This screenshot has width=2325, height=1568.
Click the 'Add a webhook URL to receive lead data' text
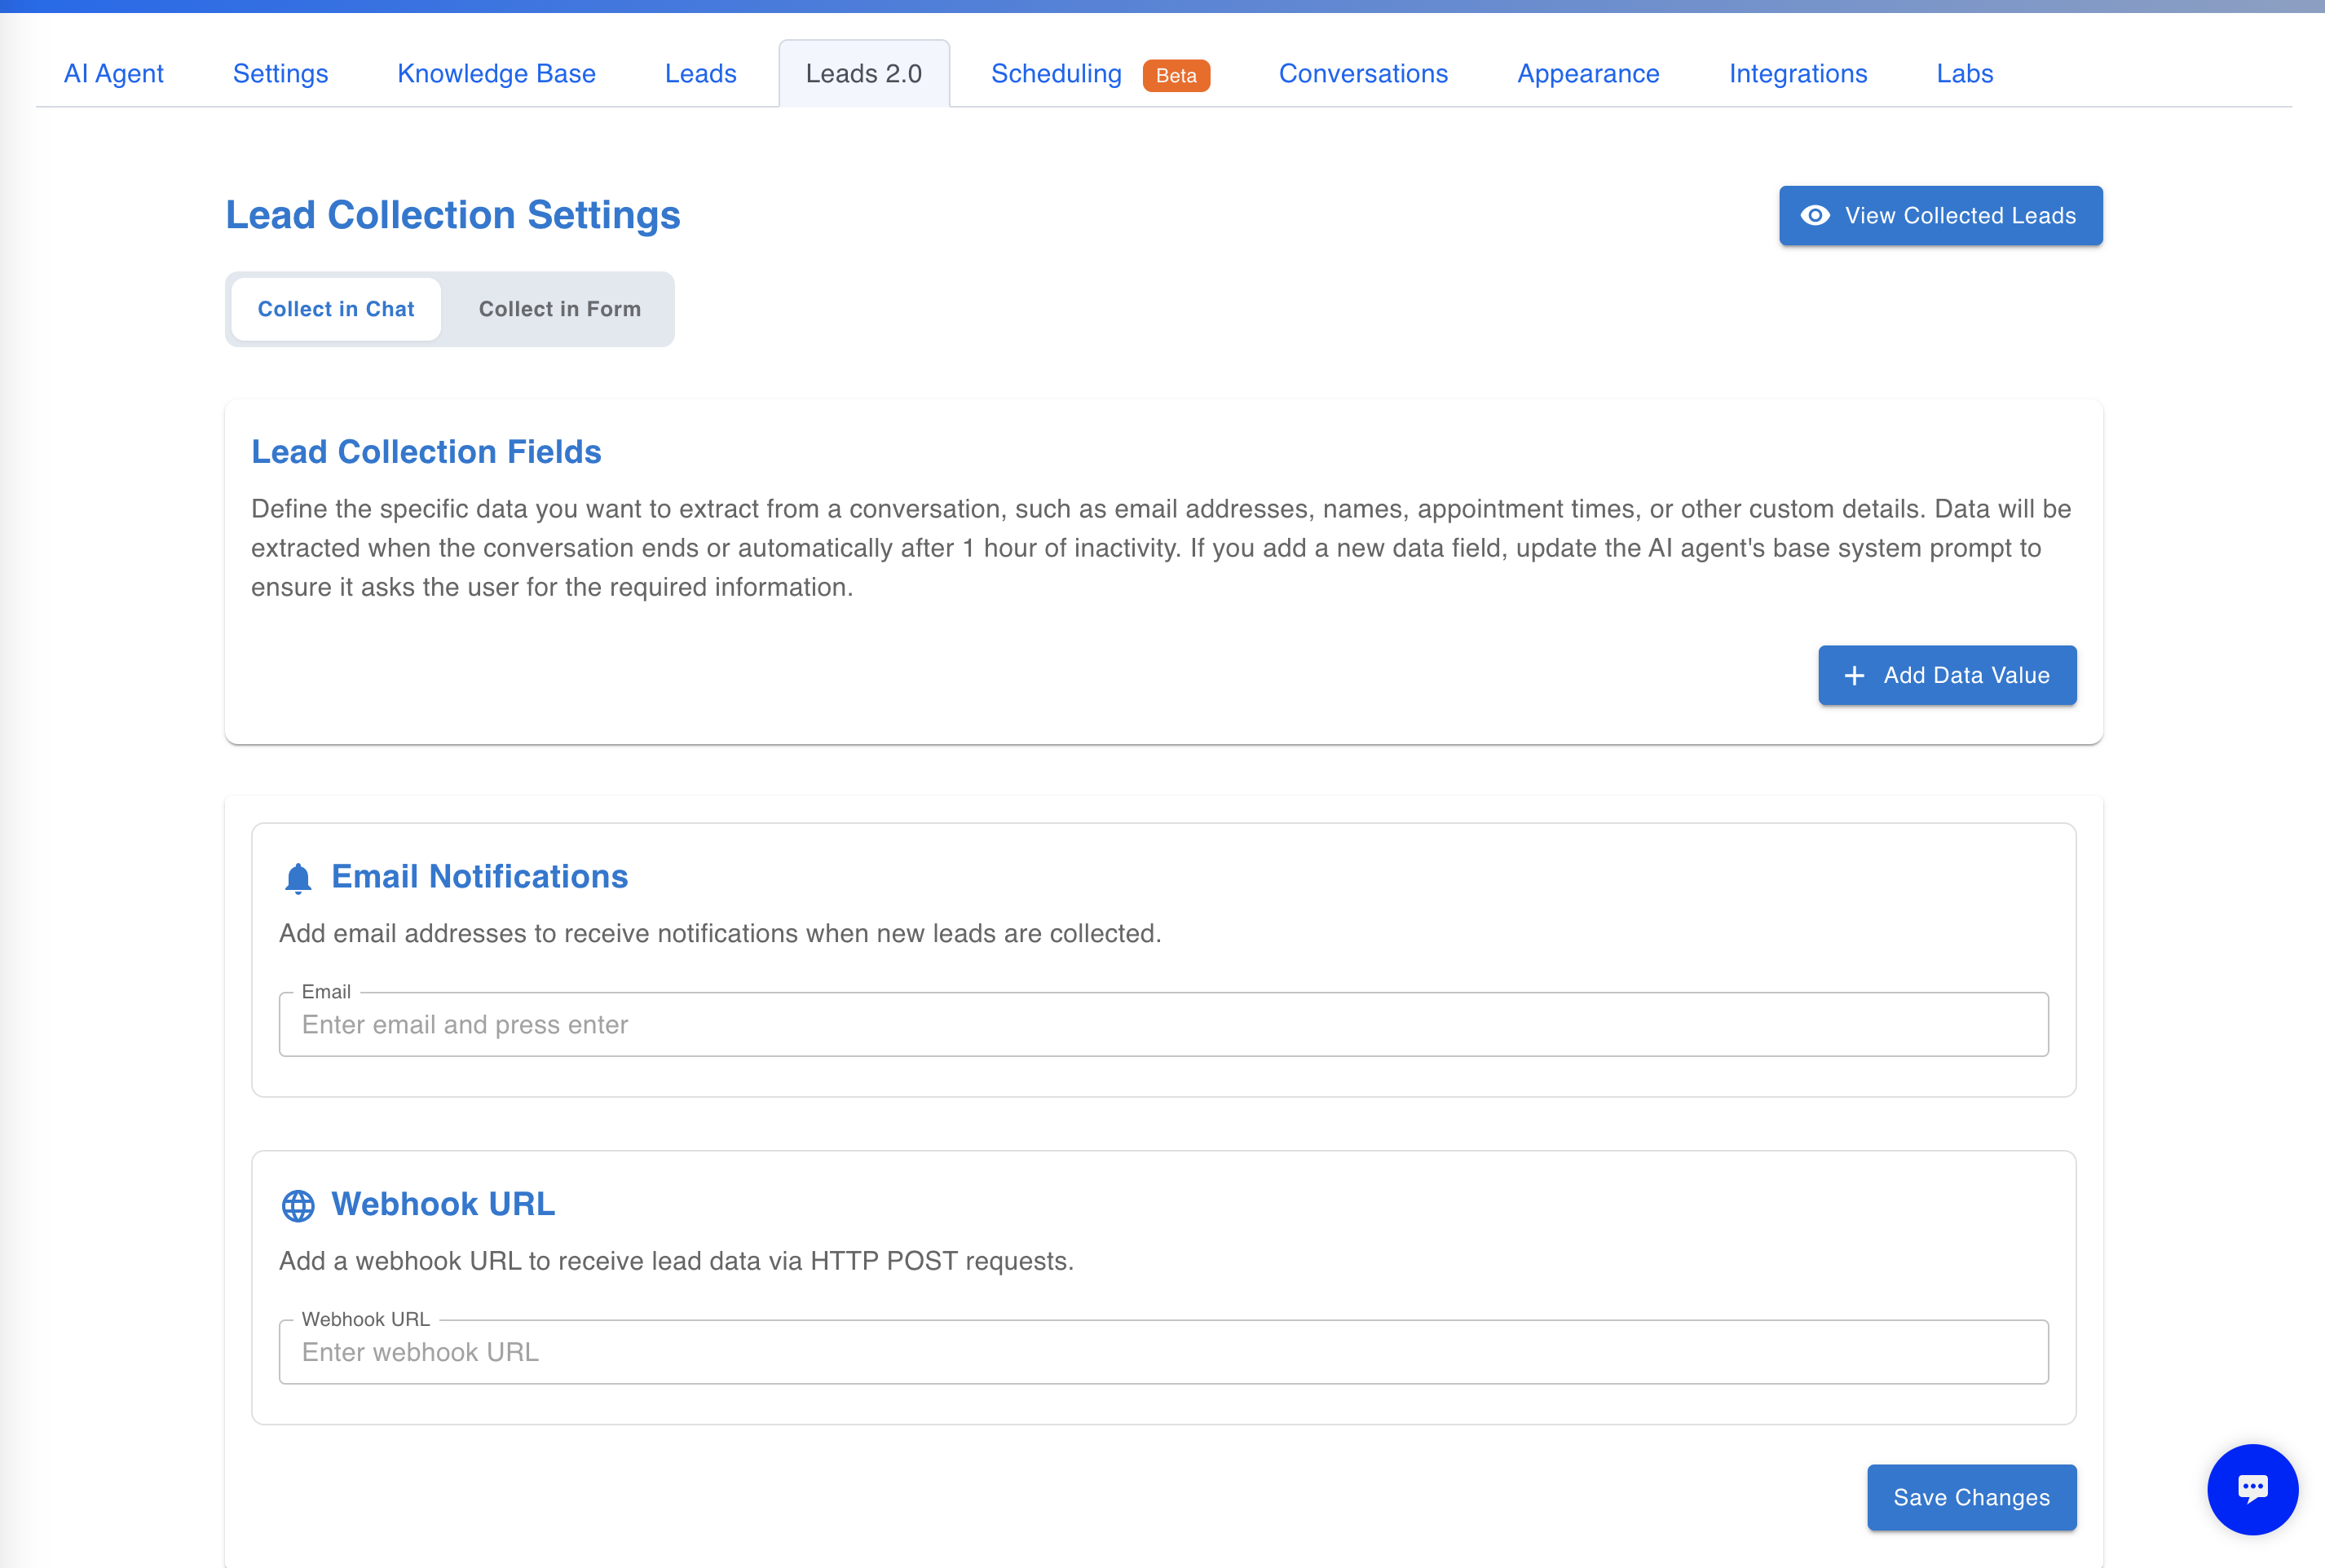point(676,1261)
